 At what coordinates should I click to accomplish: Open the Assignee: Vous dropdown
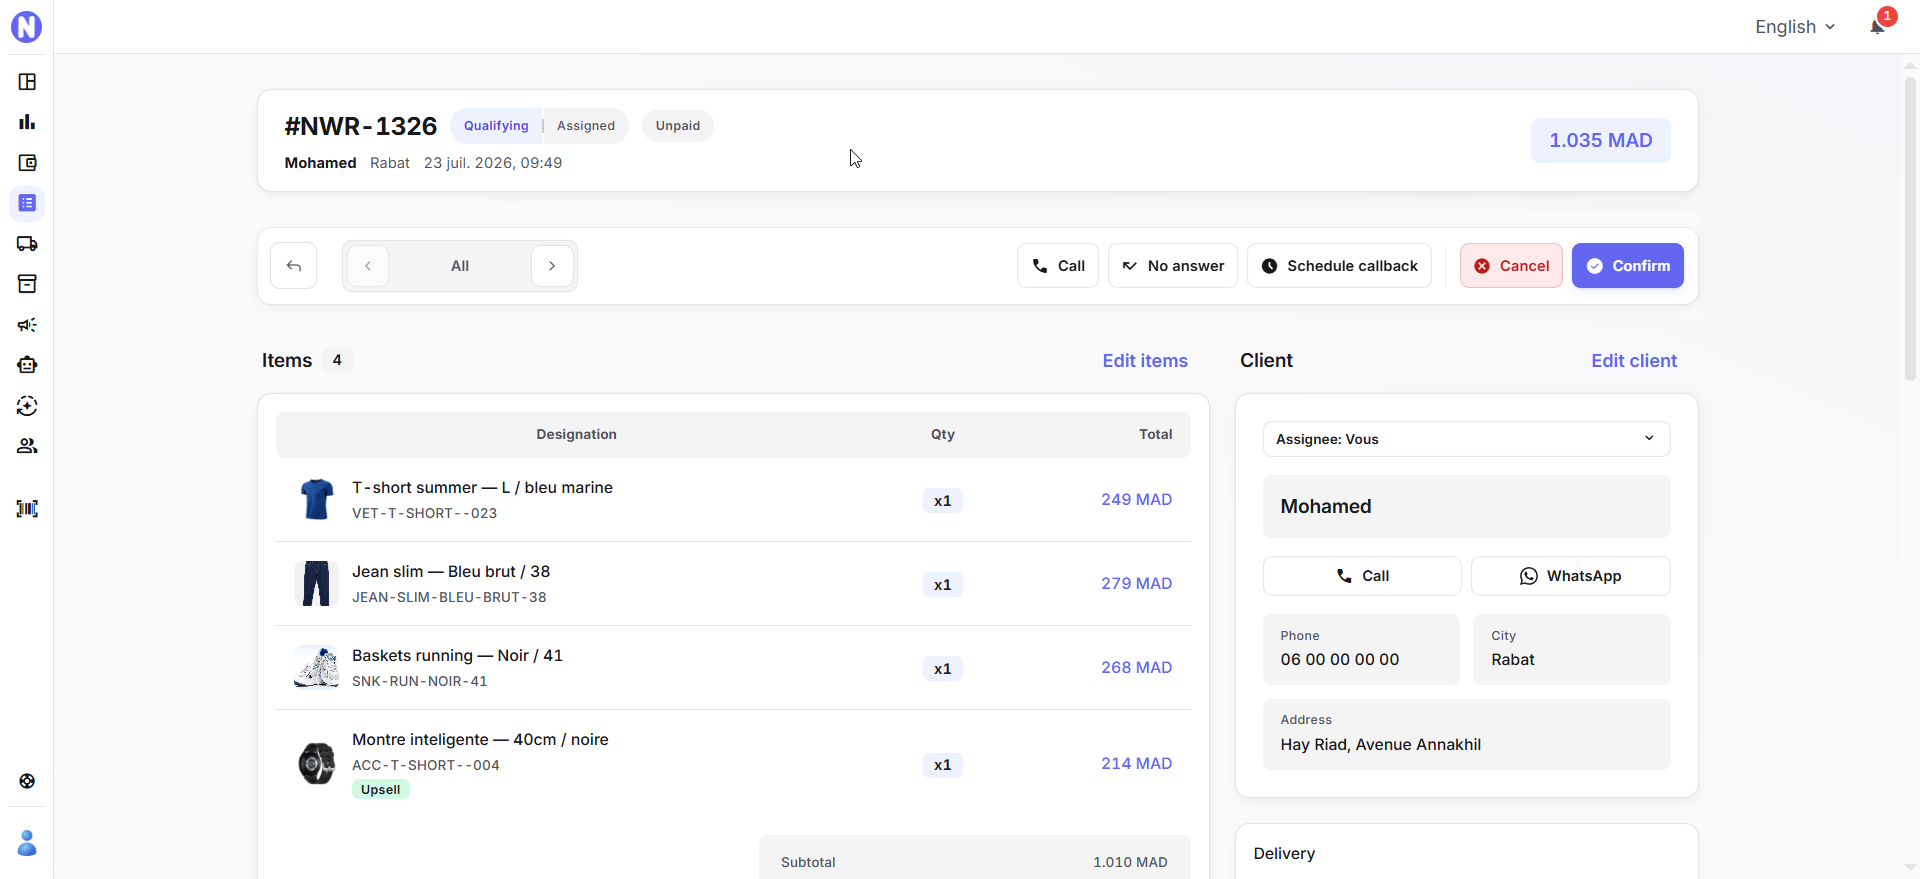(x=1466, y=439)
